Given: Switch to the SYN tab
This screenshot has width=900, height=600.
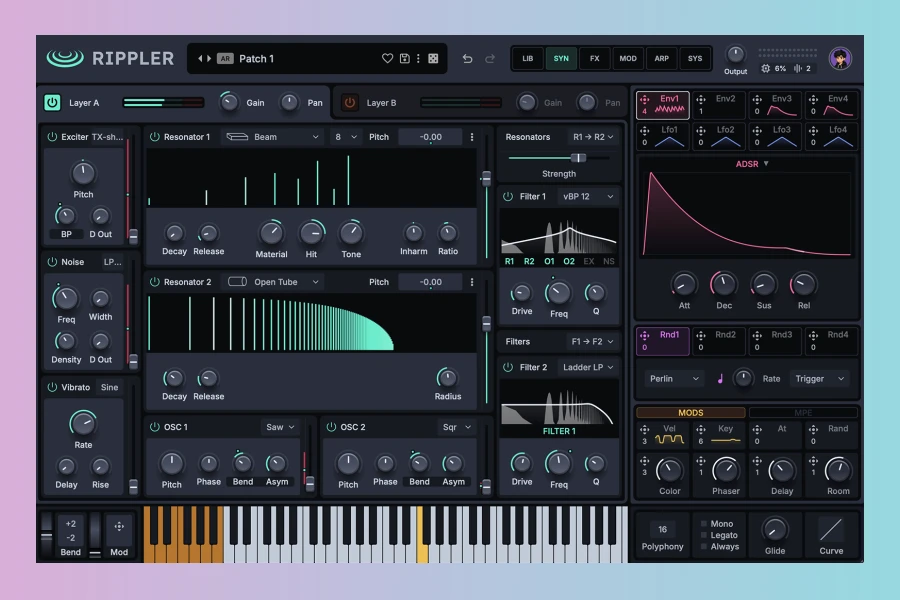Looking at the screenshot, I should [x=561, y=59].
